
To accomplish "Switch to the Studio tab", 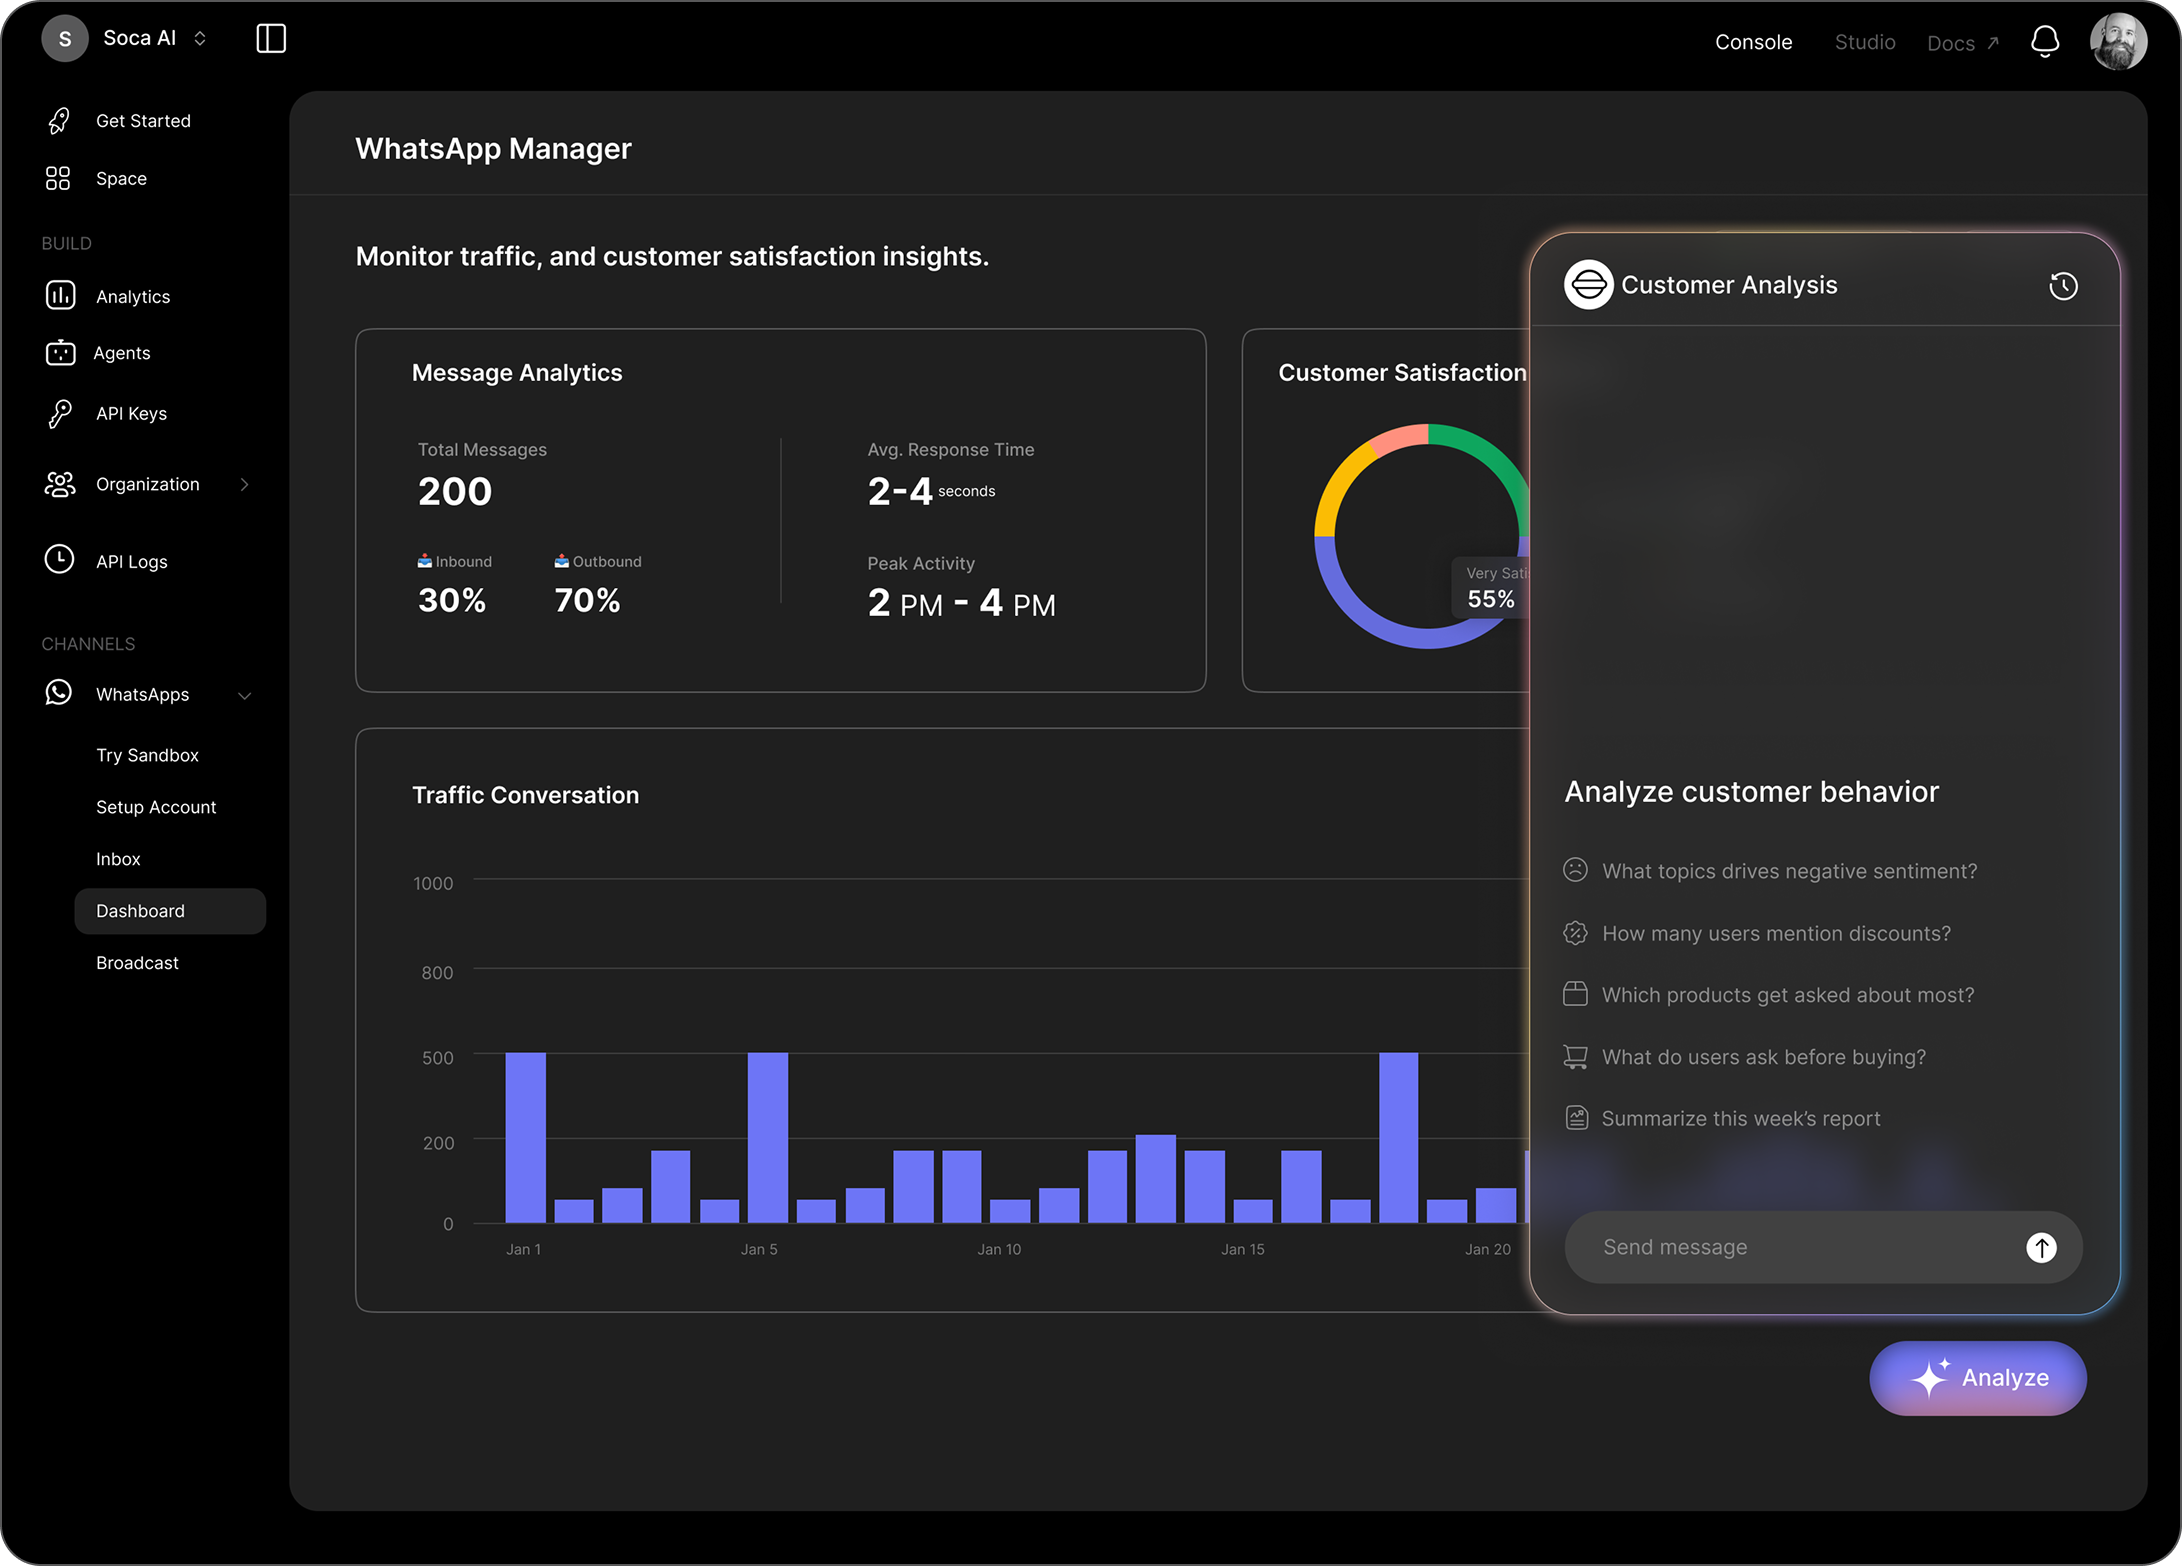I will (1864, 42).
